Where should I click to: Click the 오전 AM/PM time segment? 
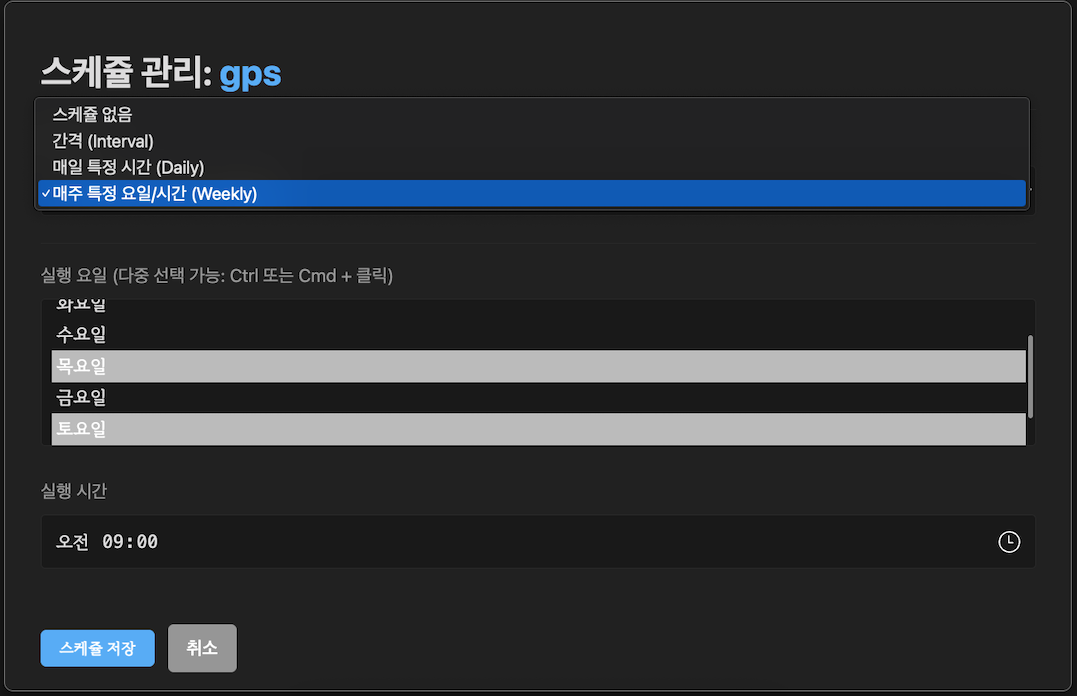(x=72, y=542)
